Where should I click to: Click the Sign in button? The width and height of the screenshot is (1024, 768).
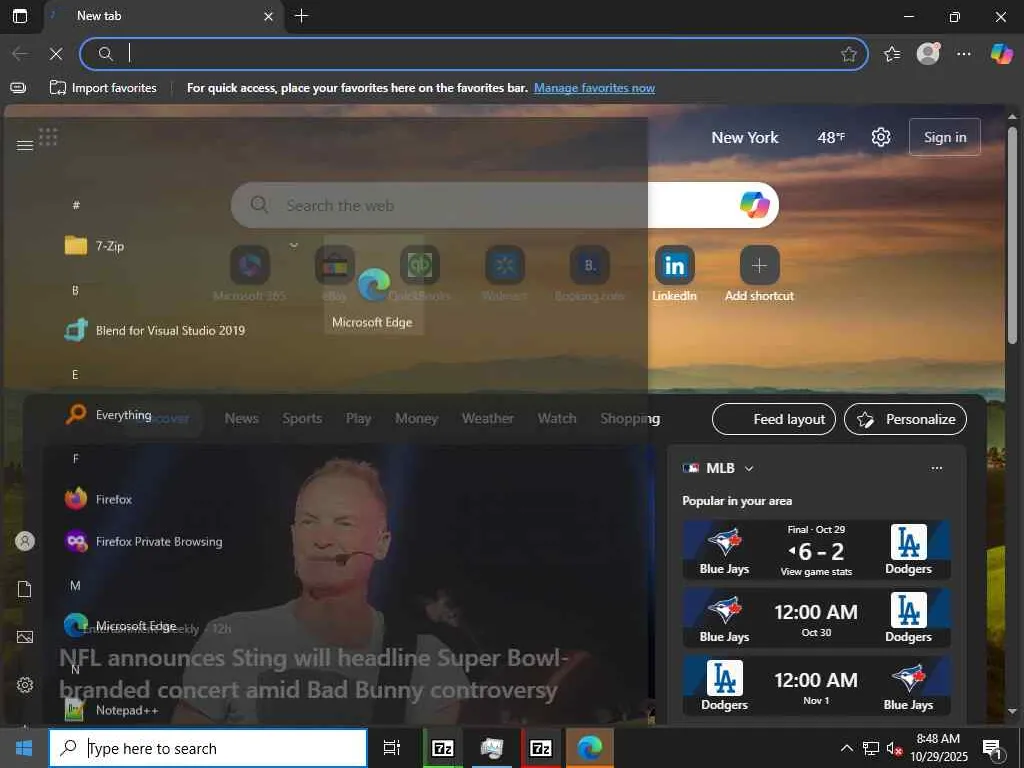944,137
